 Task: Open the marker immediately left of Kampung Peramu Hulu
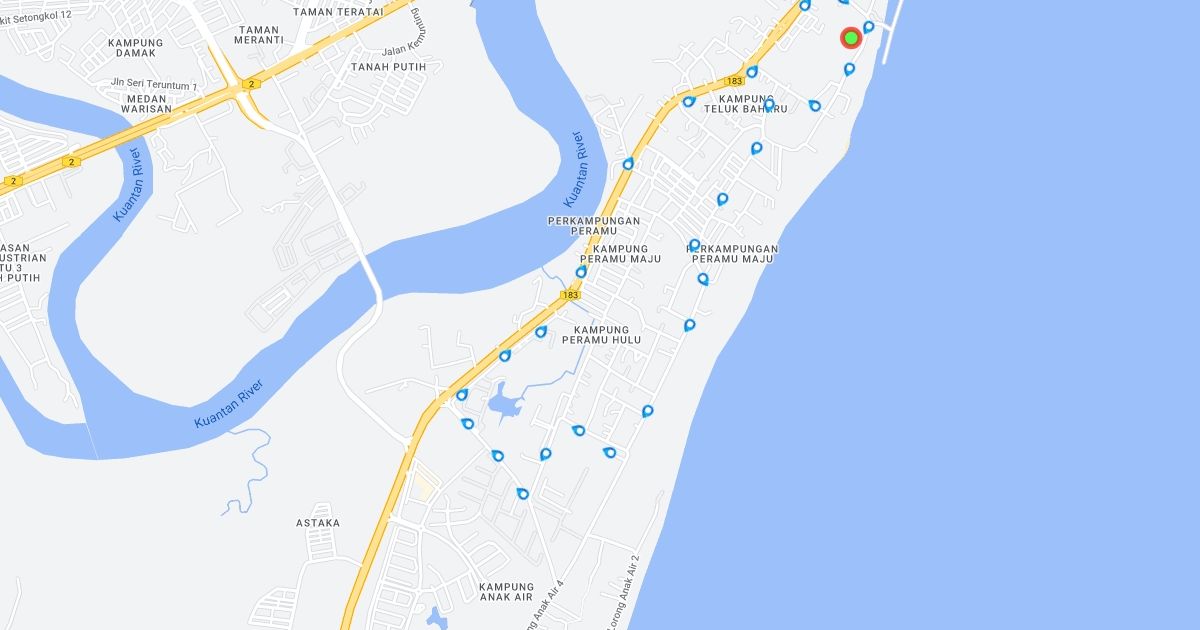[x=540, y=332]
